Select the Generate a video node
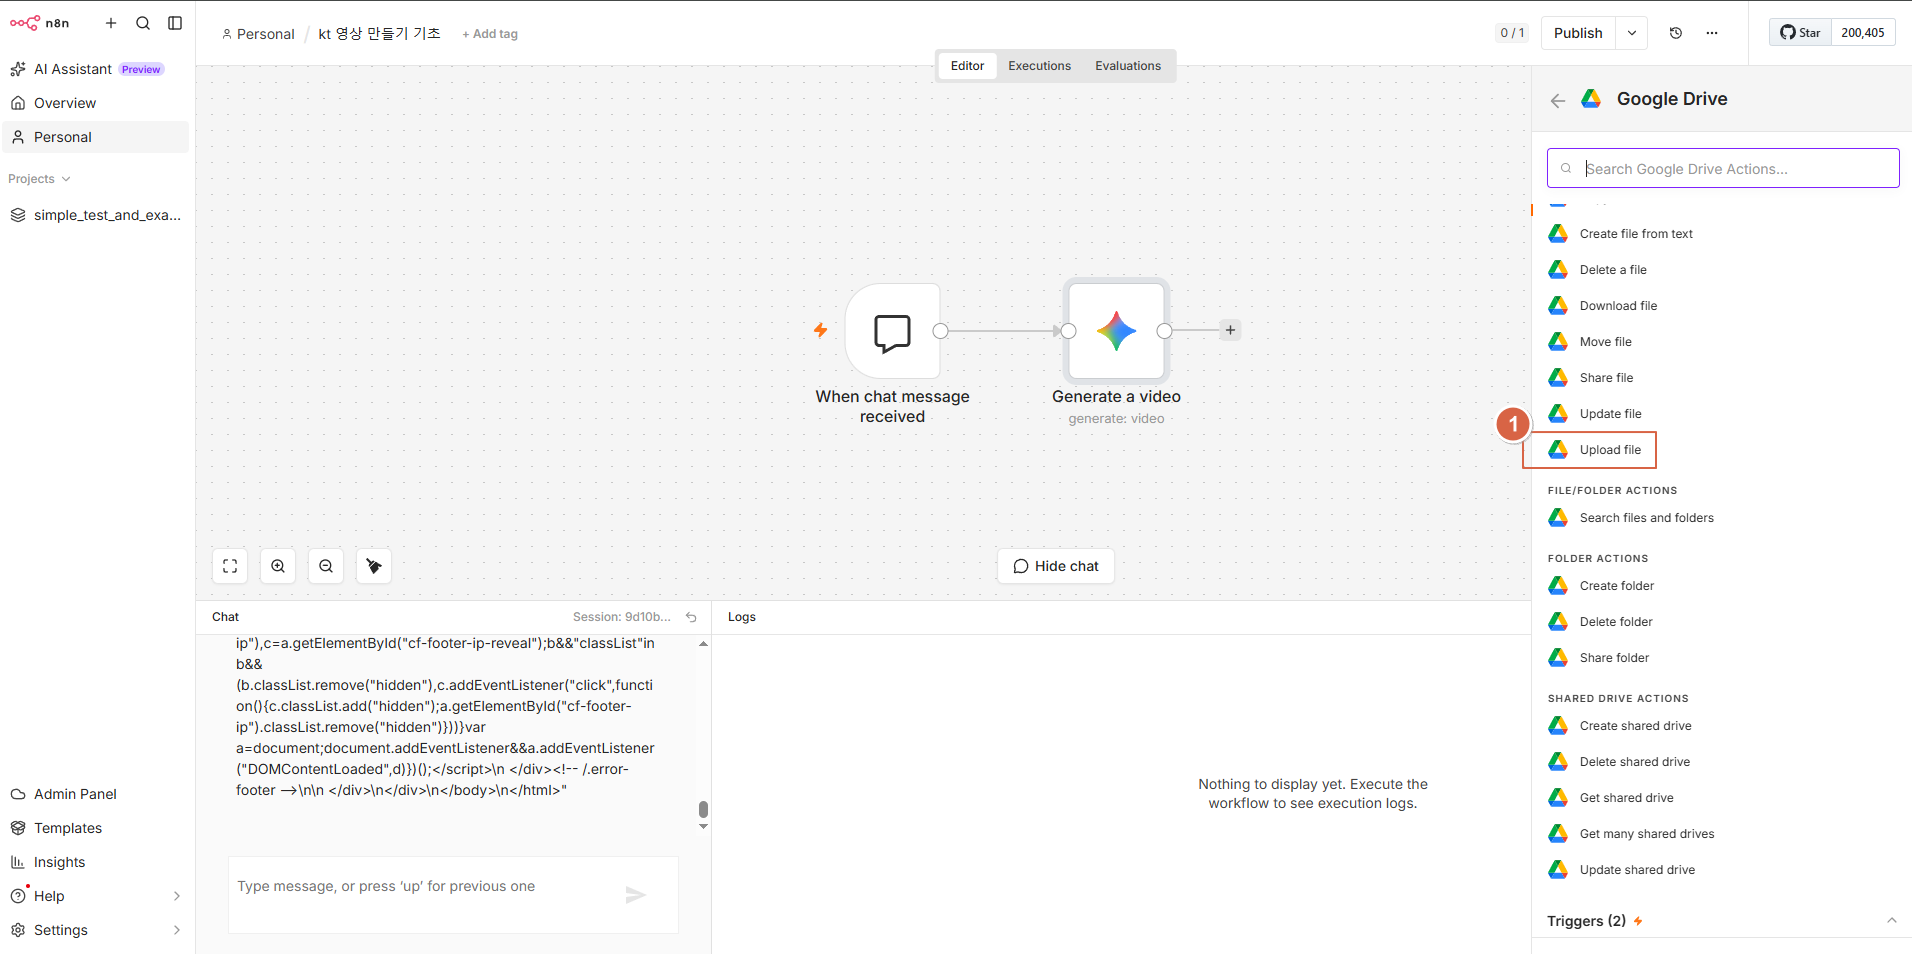 point(1117,331)
